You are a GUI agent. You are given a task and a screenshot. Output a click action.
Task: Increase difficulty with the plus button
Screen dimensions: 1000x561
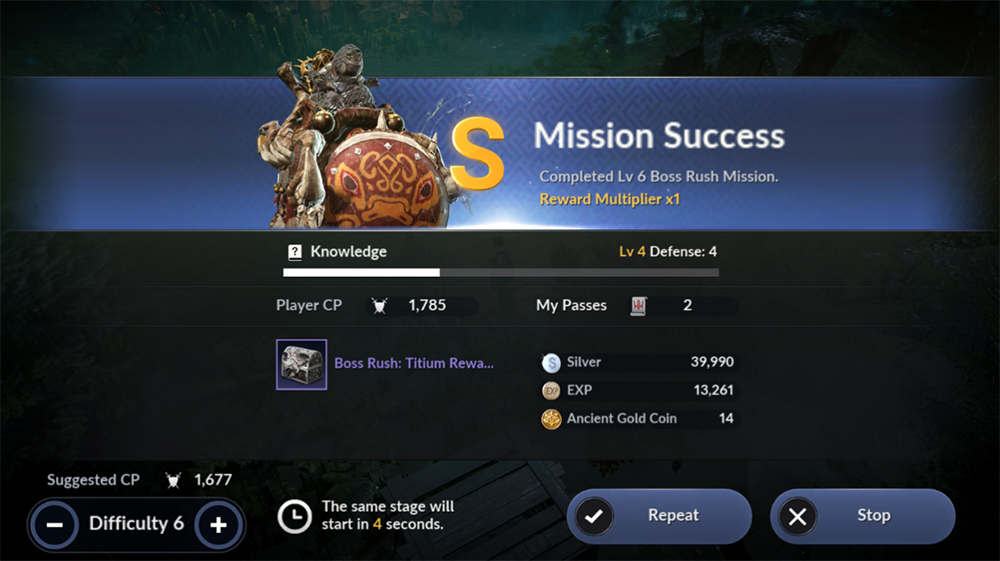[218, 525]
